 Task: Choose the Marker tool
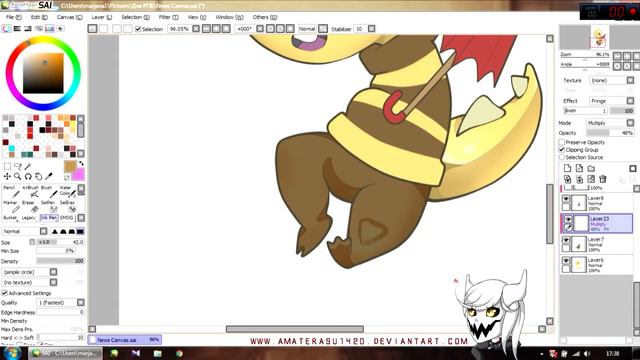pyautogui.click(x=11, y=207)
